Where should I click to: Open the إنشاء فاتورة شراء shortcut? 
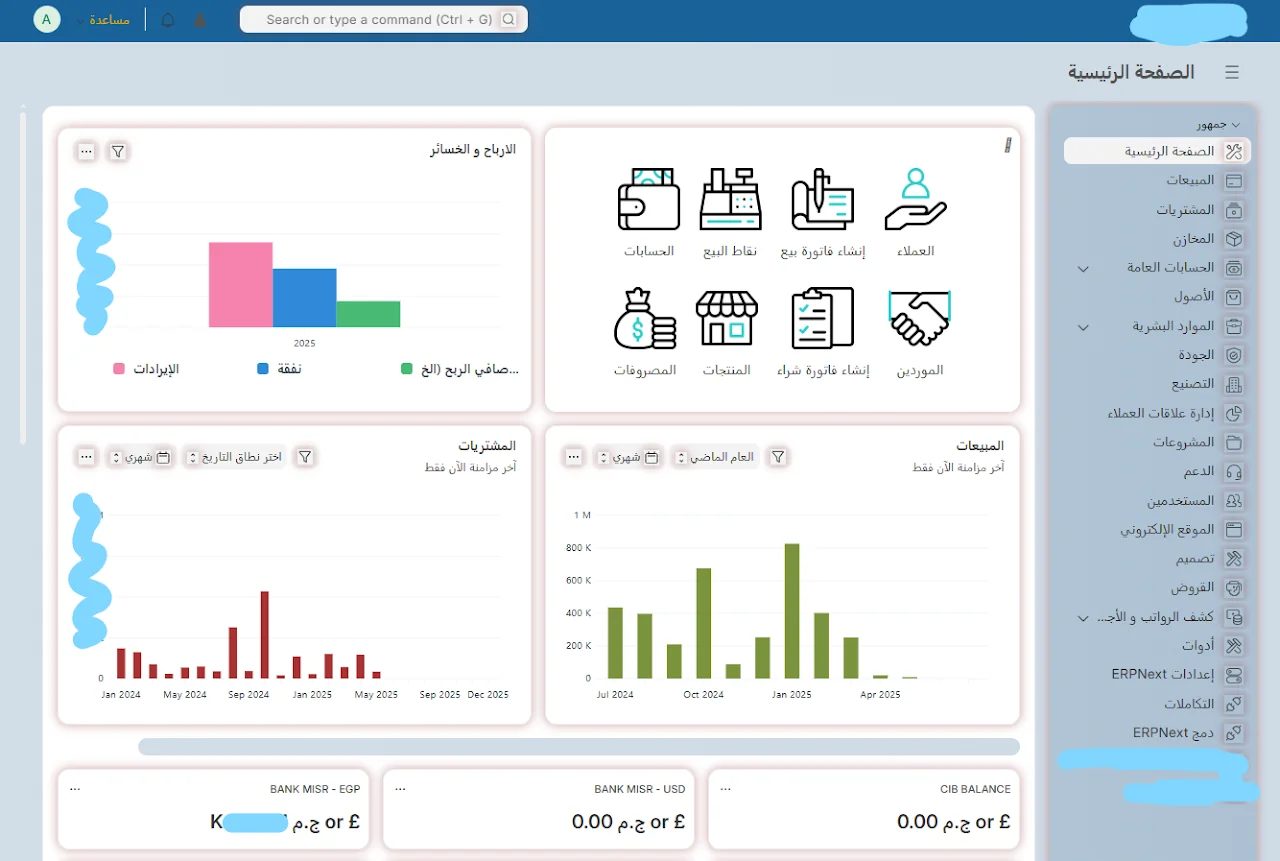pos(823,333)
